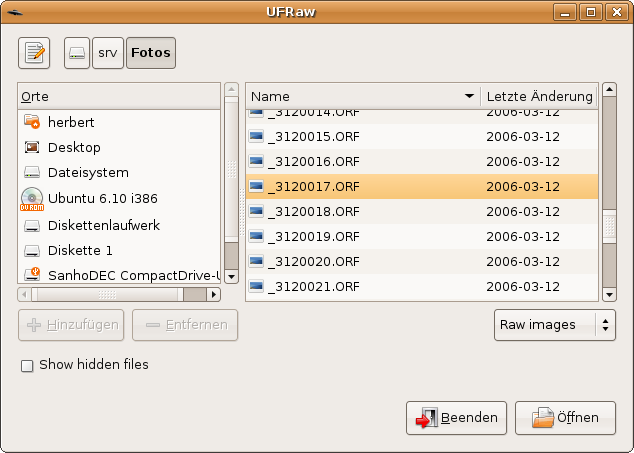Select the herbert home folder icon
The width and height of the screenshot is (634, 453).
pyautogui.click(x=32, y=122)
